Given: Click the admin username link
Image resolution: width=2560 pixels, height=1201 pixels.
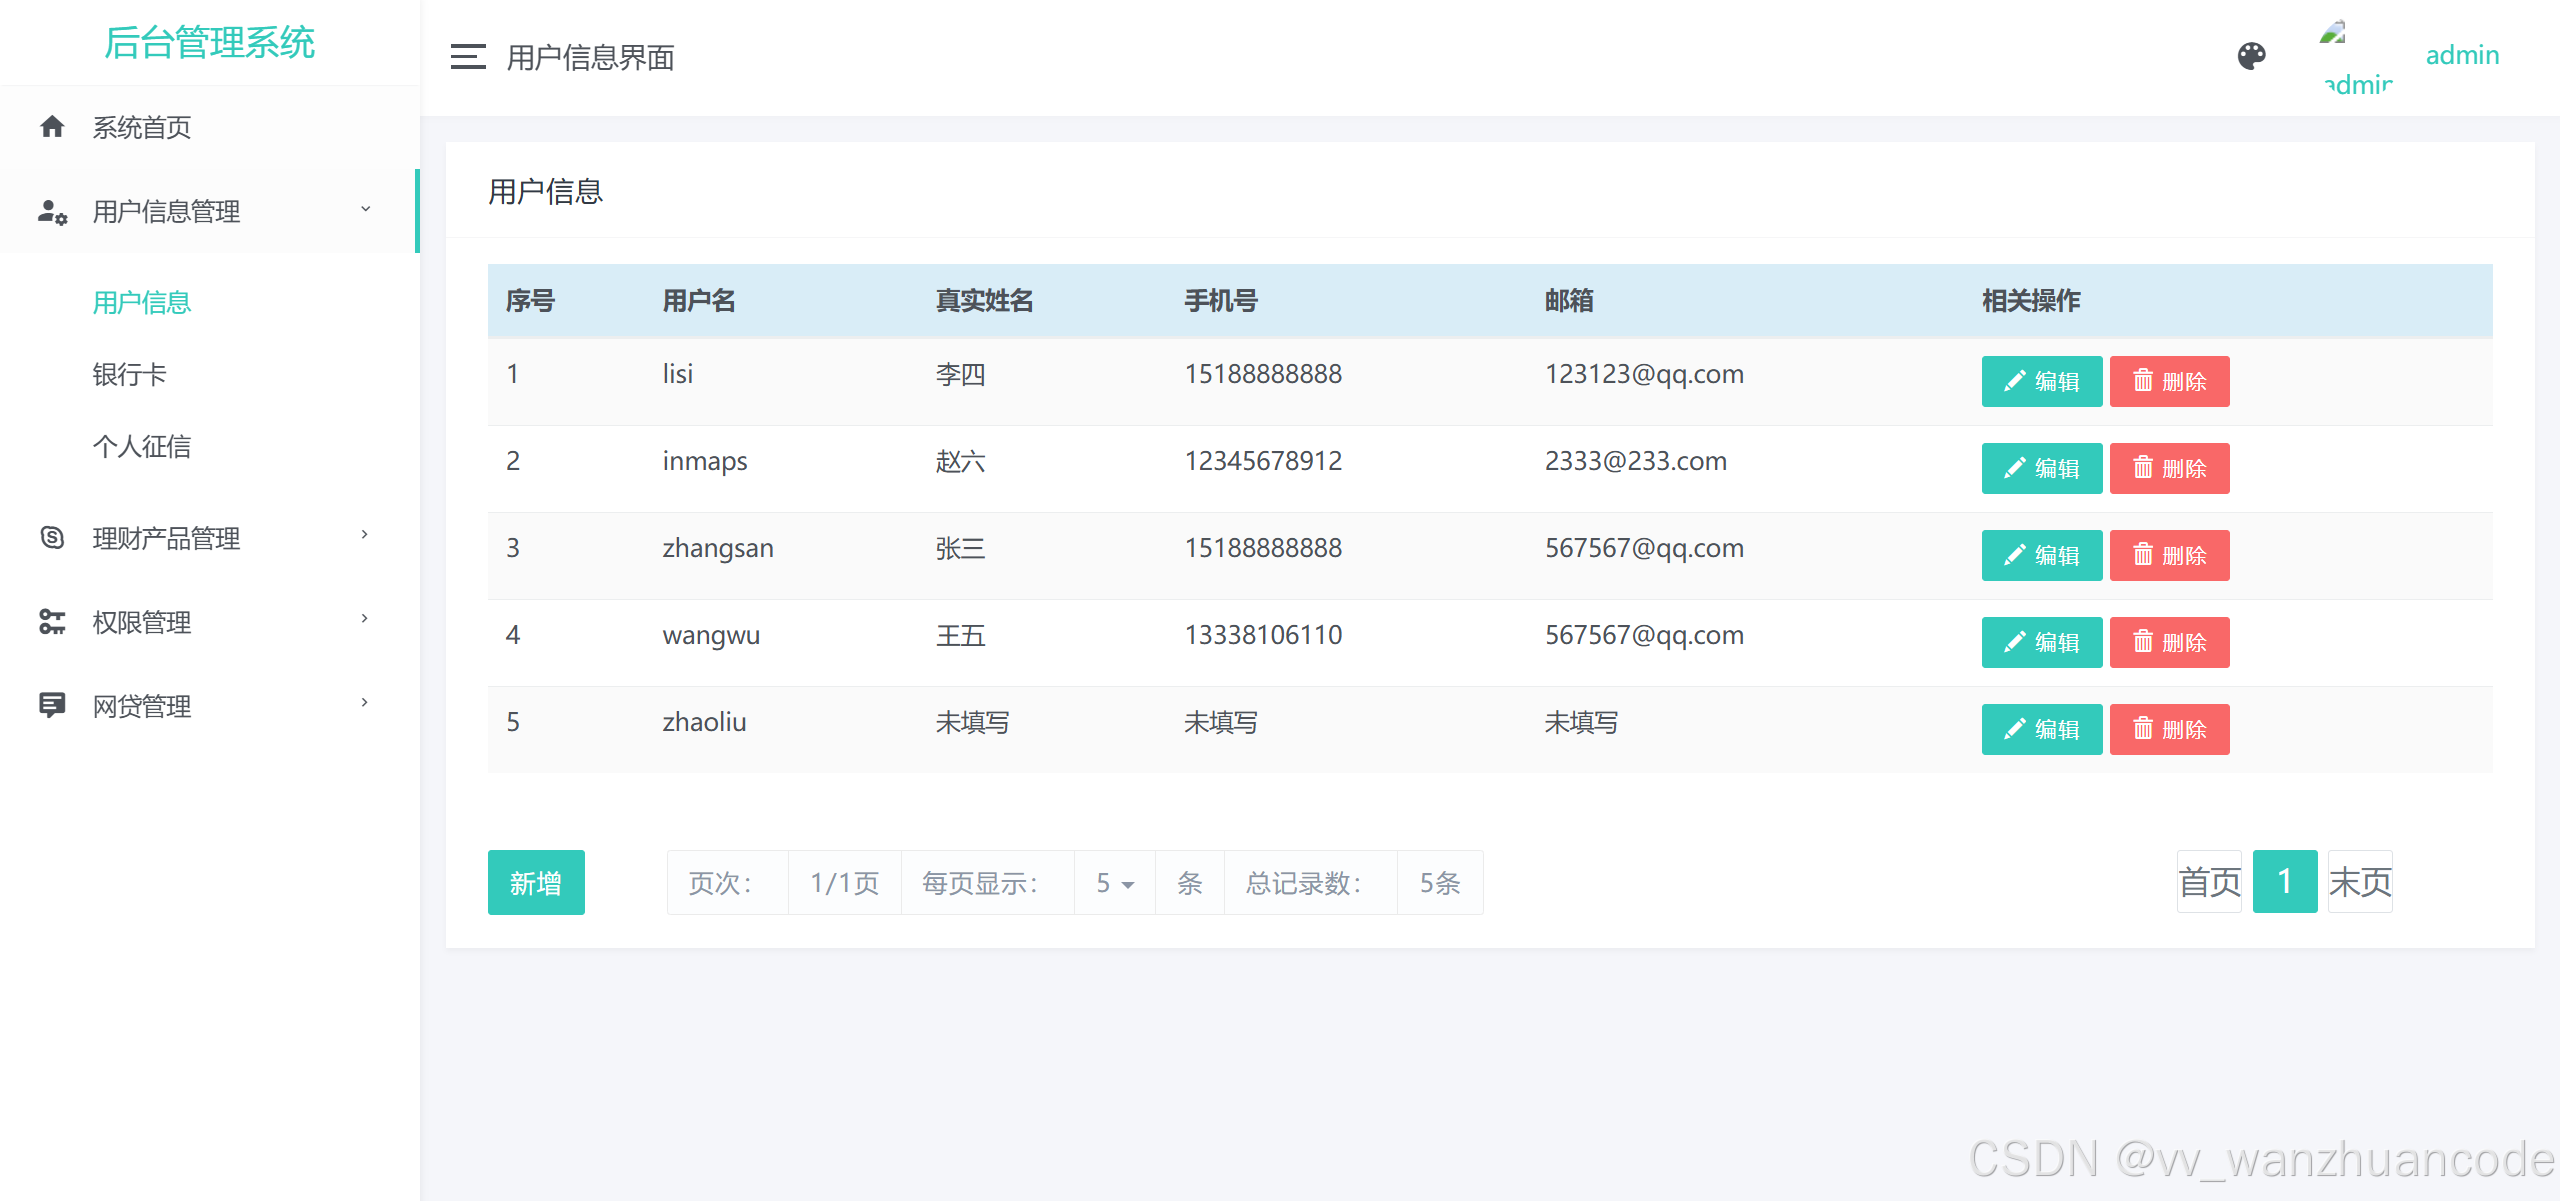Looking at the screenshot, I should [2461, 55].
